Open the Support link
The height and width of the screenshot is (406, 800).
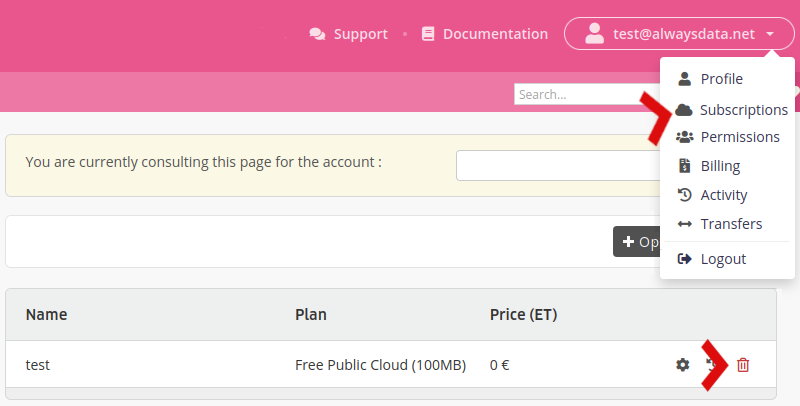(x=360, y=34)
